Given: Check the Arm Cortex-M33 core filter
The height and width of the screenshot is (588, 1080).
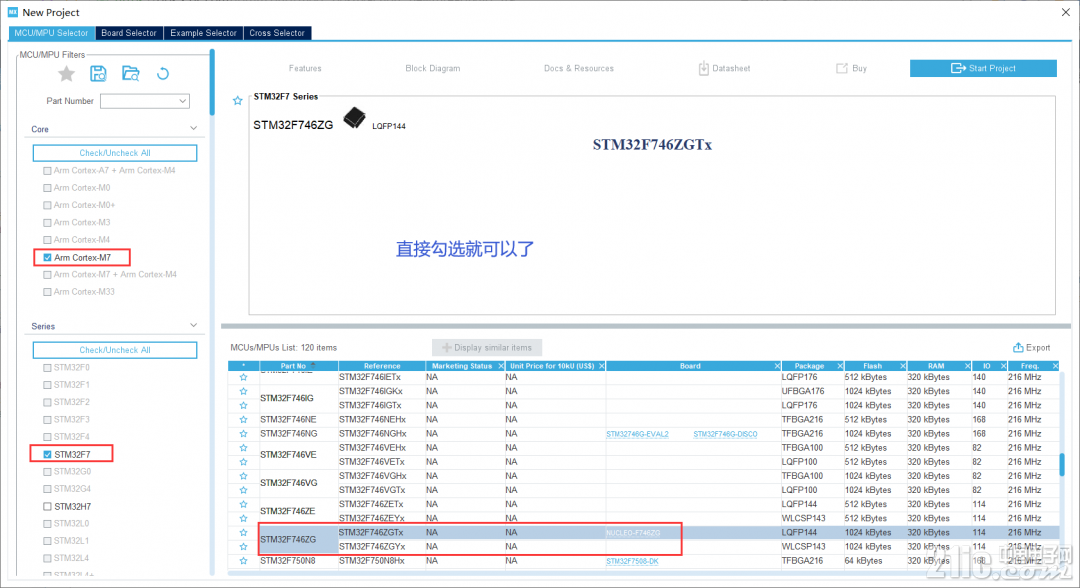Looking at the screenshot, I should 48,292.
